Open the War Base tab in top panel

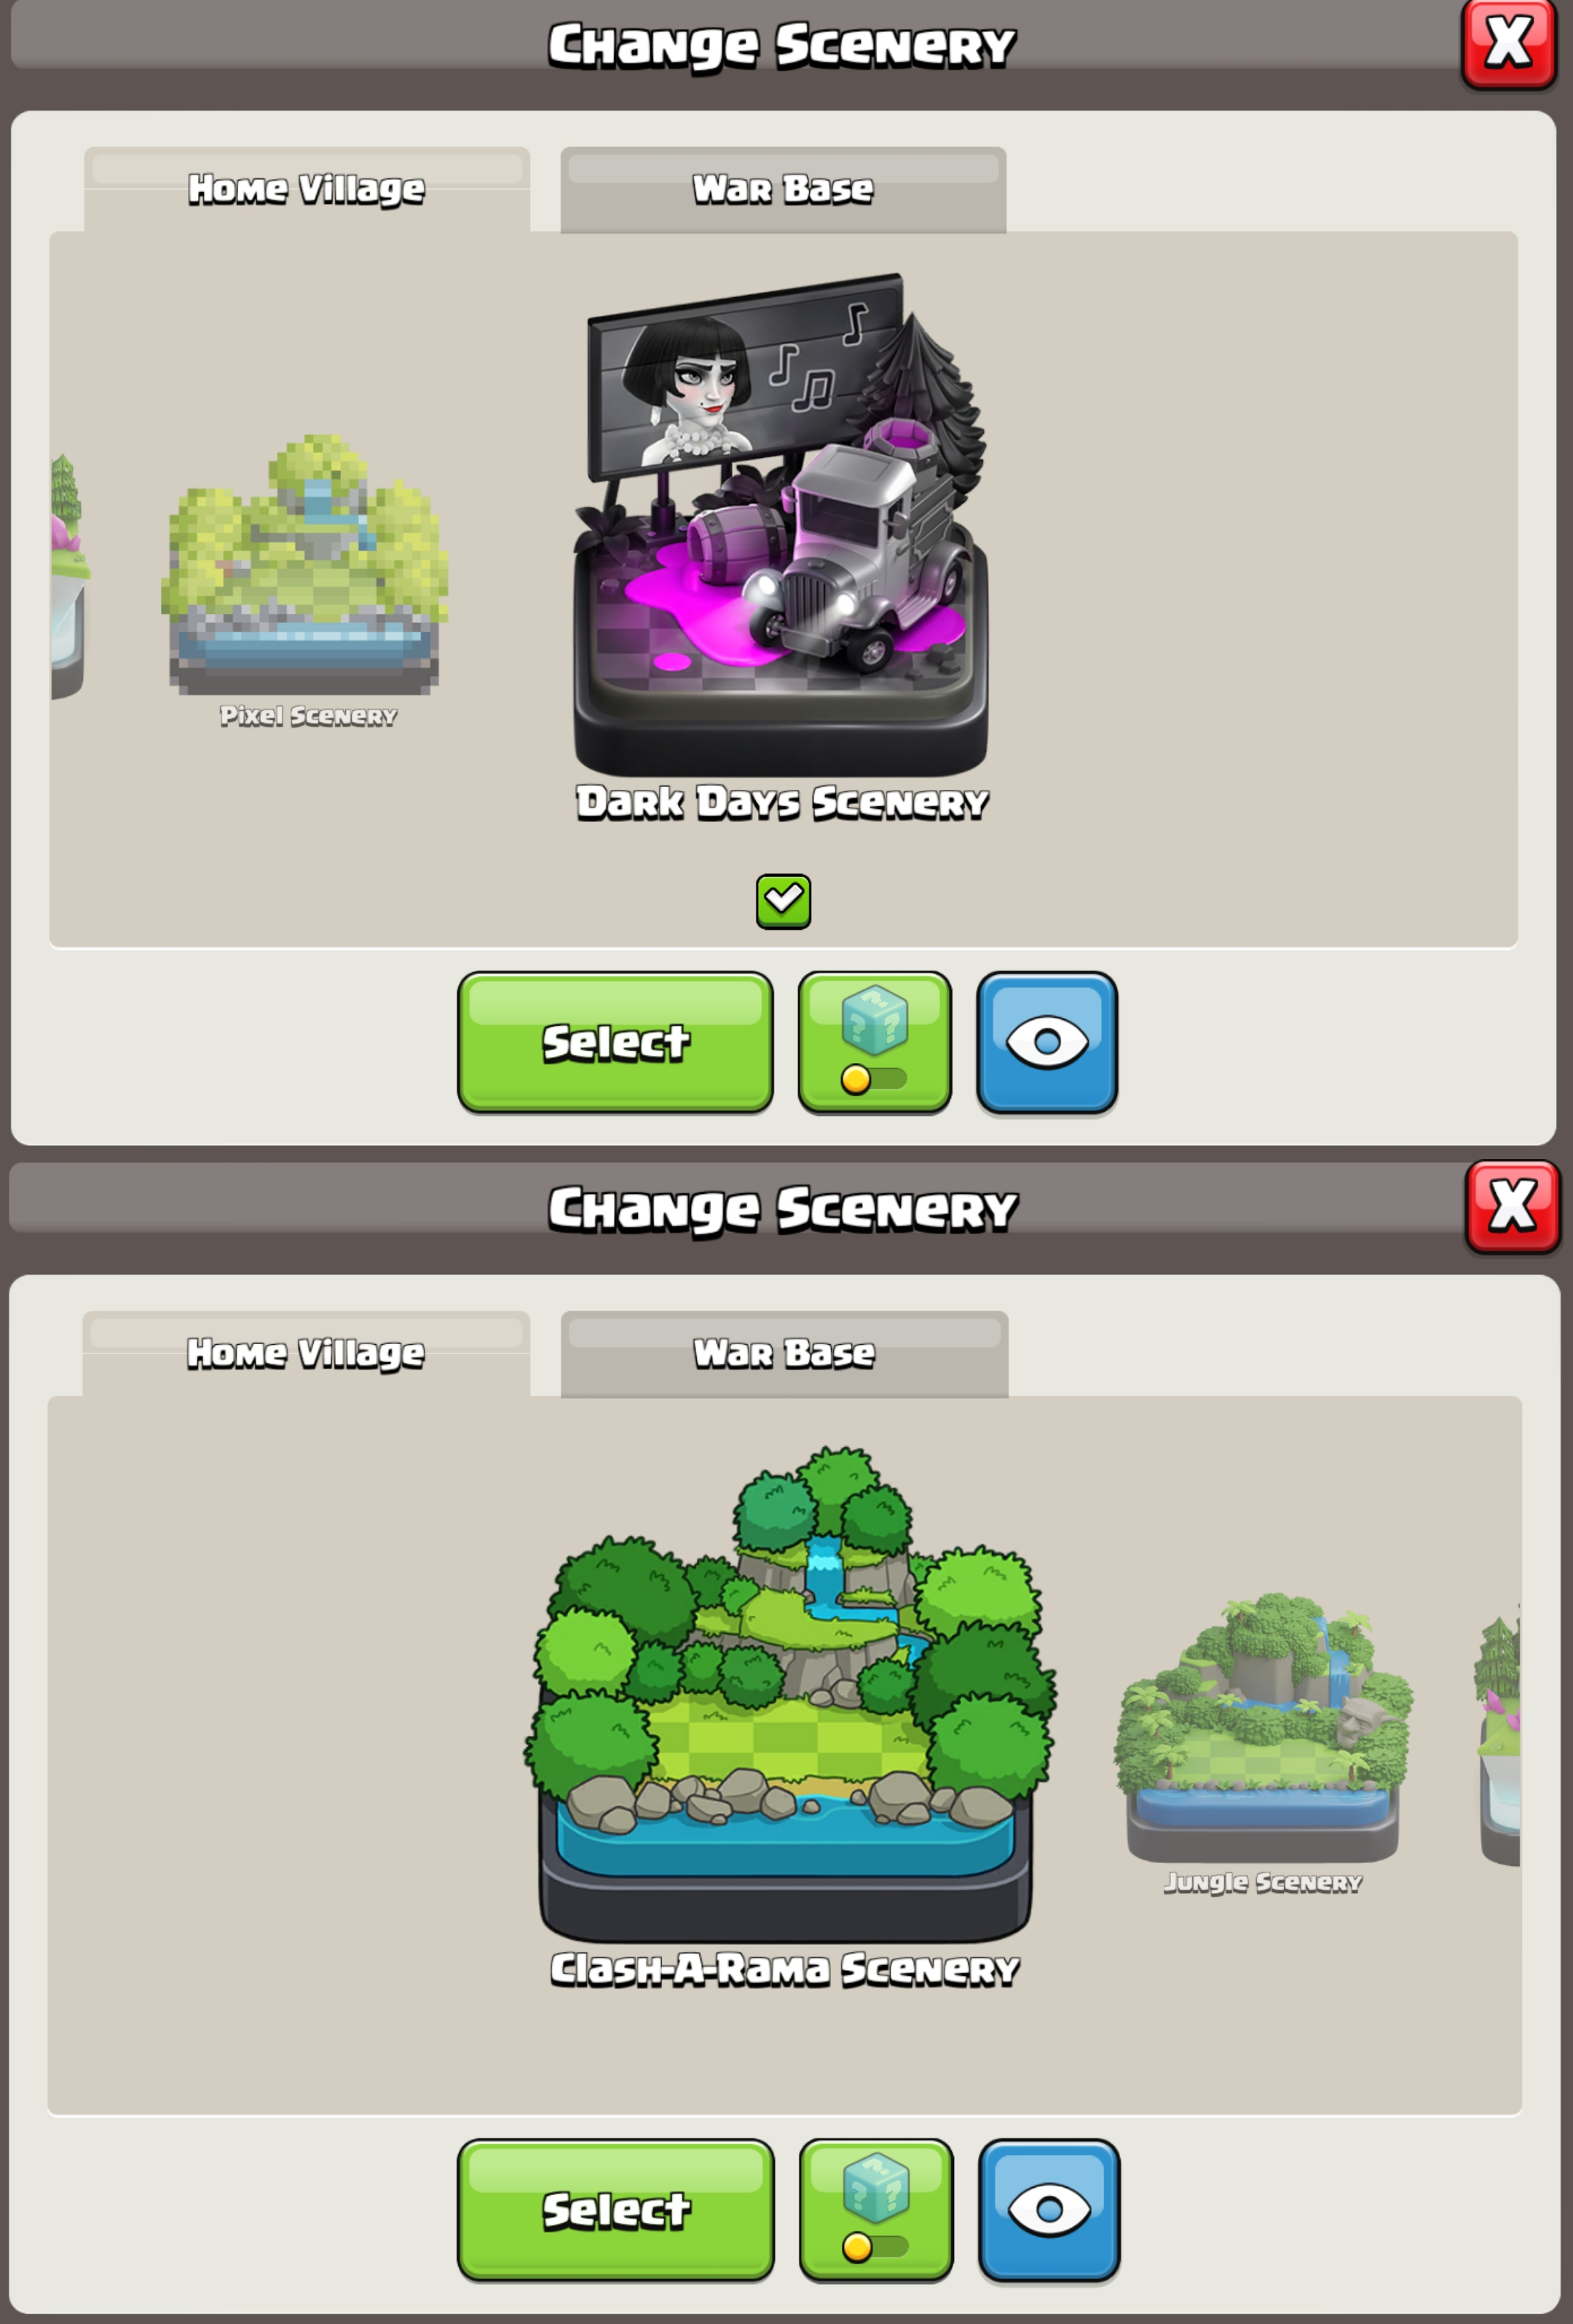783,189
